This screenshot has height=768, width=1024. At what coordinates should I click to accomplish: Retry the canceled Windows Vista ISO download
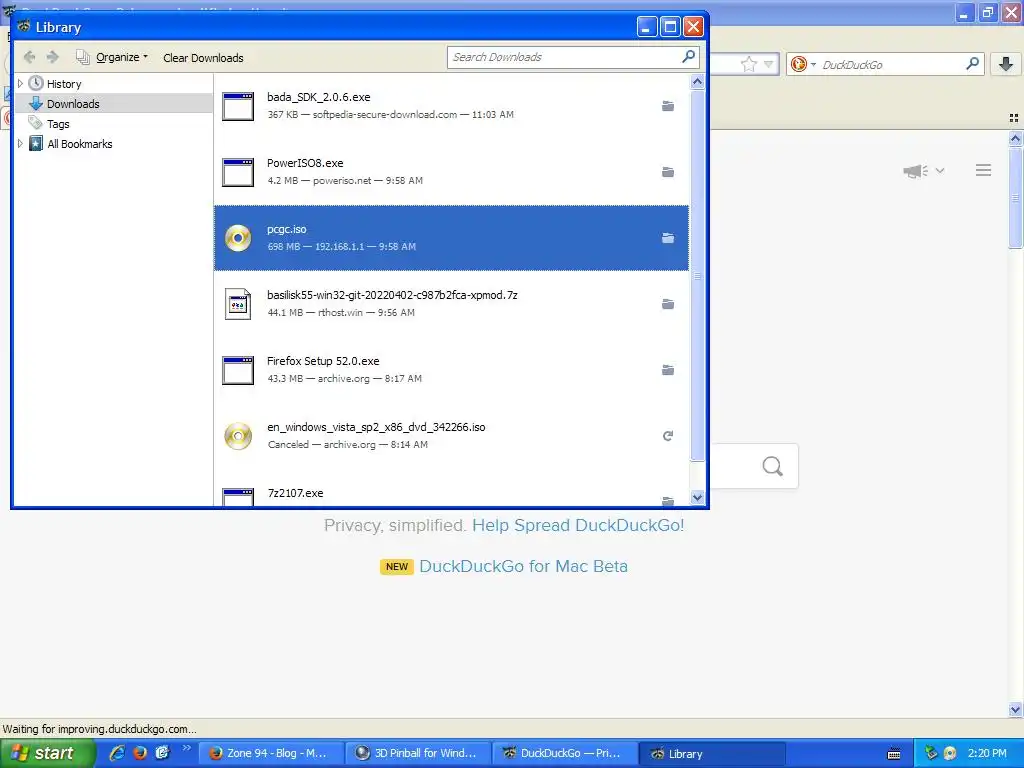tap(667, 436)
